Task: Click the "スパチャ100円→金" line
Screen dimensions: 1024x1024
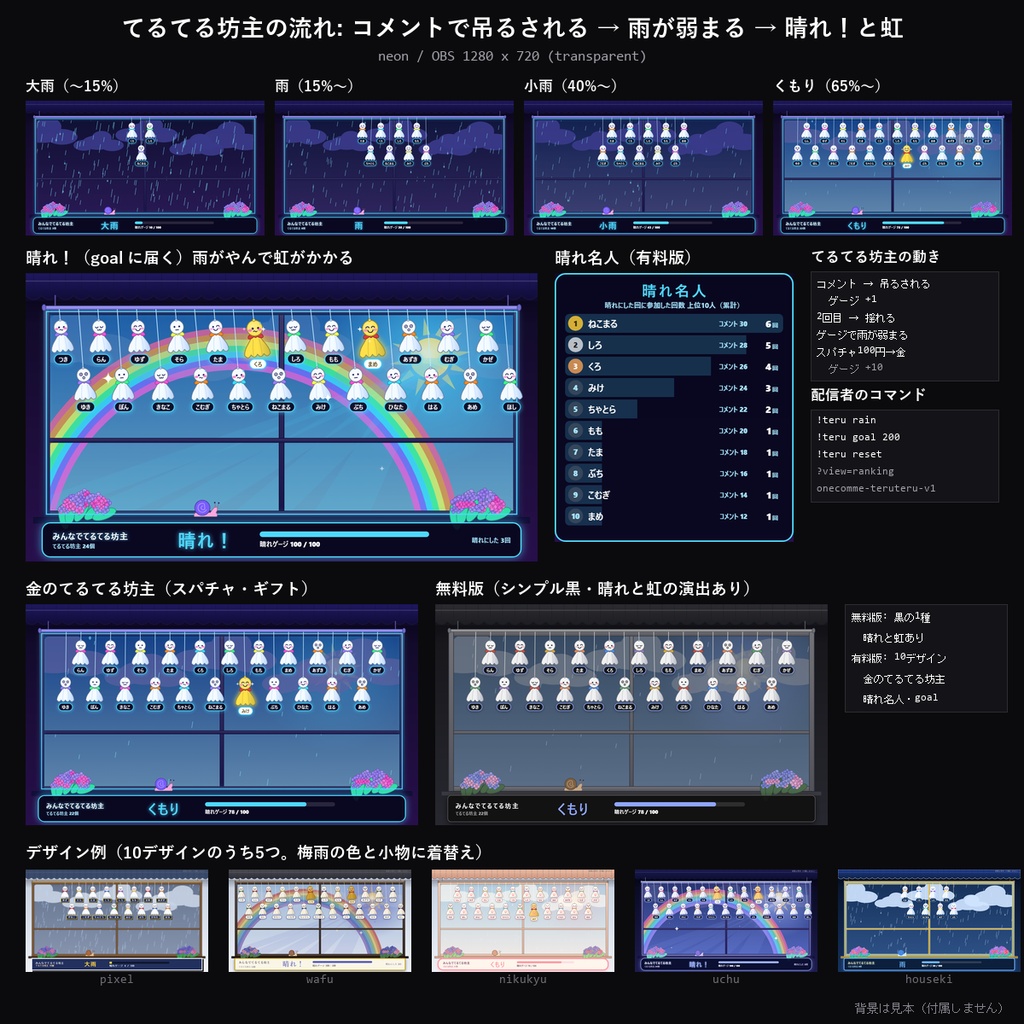Action: (x=861, y=351)
